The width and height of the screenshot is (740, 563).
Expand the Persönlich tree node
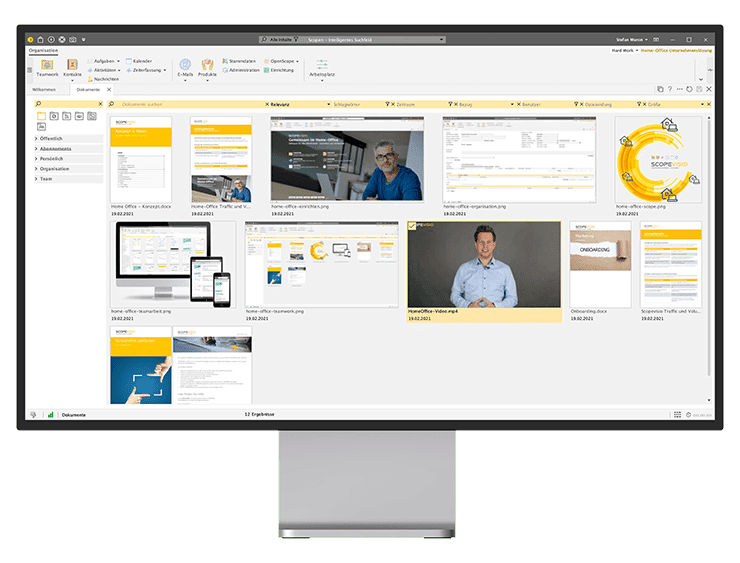[x=36, y=159]
